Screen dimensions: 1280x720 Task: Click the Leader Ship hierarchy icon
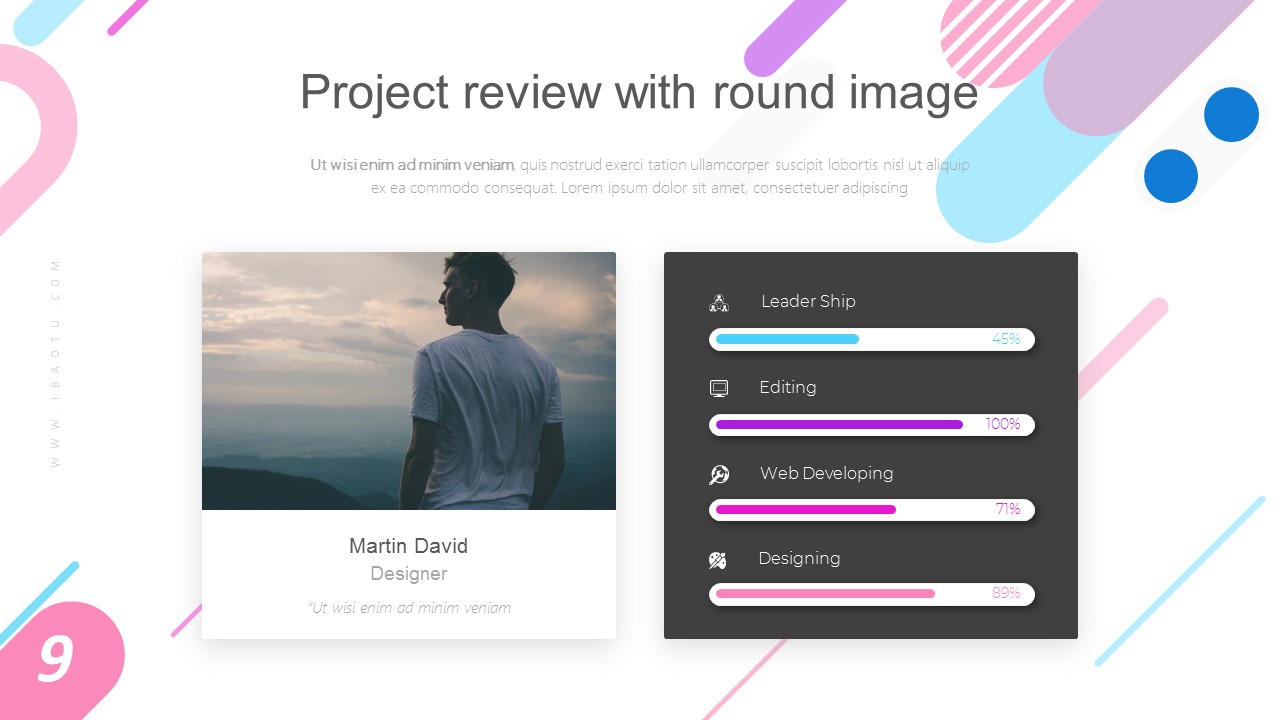click(x=719, y=303)
